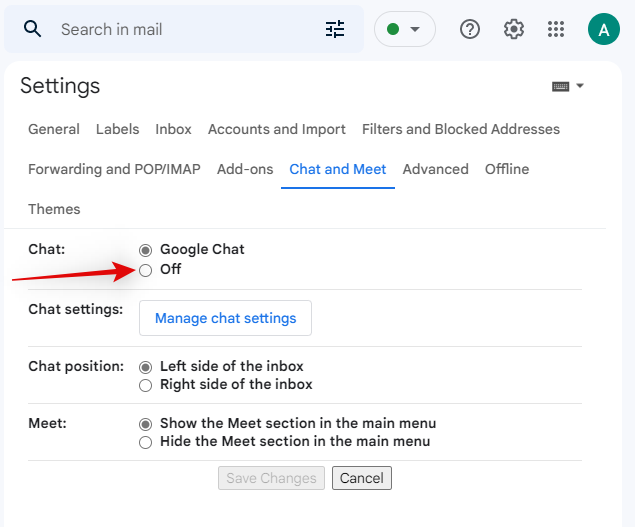Screen dimensions: 635x527
Task: Open the status indicator dropdown
Action: tap(404, 29)
